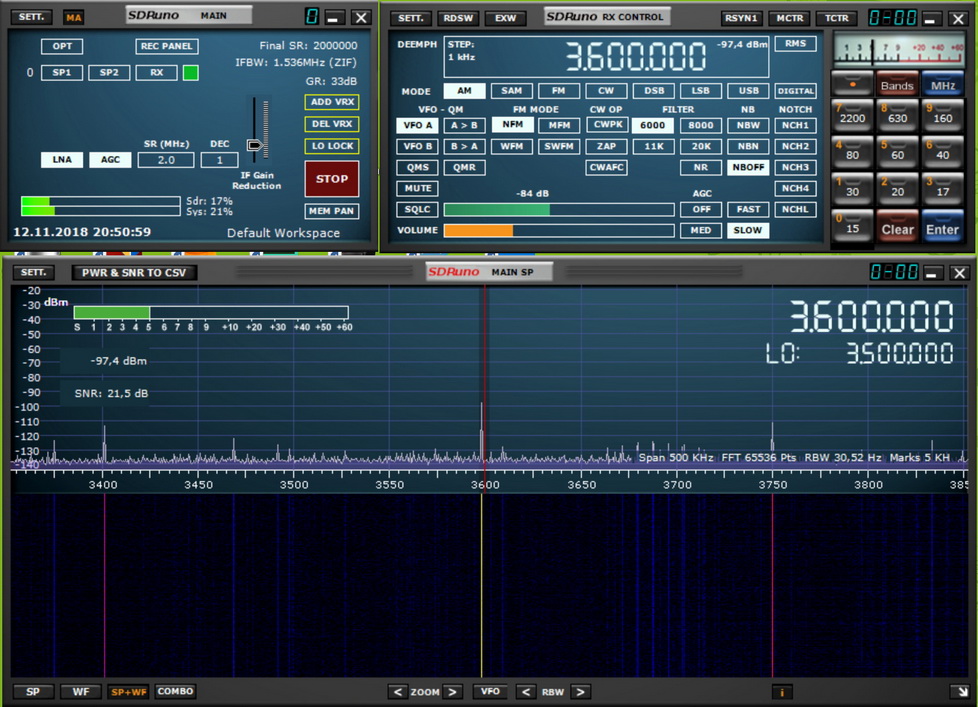The image size is (978, 707).
Task: Open SETT. in the Main panel
Action: click(31, 17)
